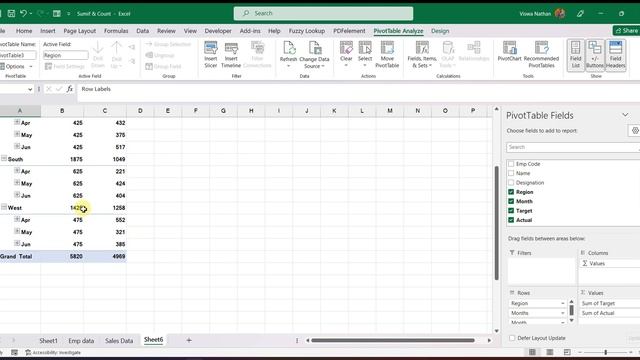
Task: Click the horizontal scrollbar thumb
Action: 393,340
